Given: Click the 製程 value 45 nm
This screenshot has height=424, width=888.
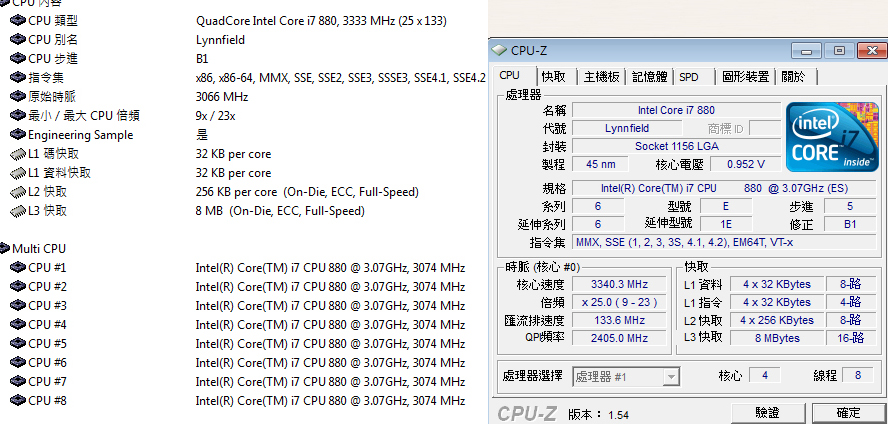Looking at the screenshot, I should pyautogui.click(x=600, y=164).
